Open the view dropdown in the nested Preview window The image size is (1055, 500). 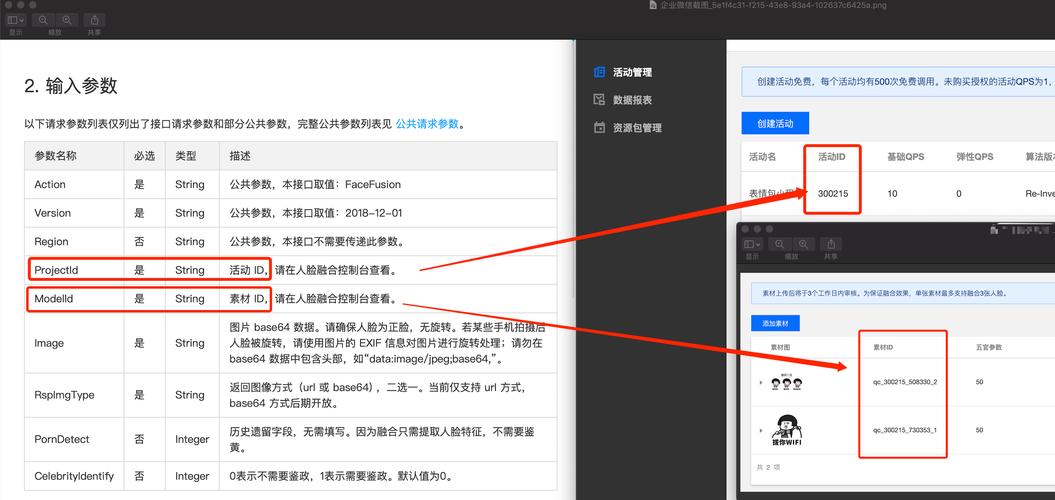click(x=754, y=244)
